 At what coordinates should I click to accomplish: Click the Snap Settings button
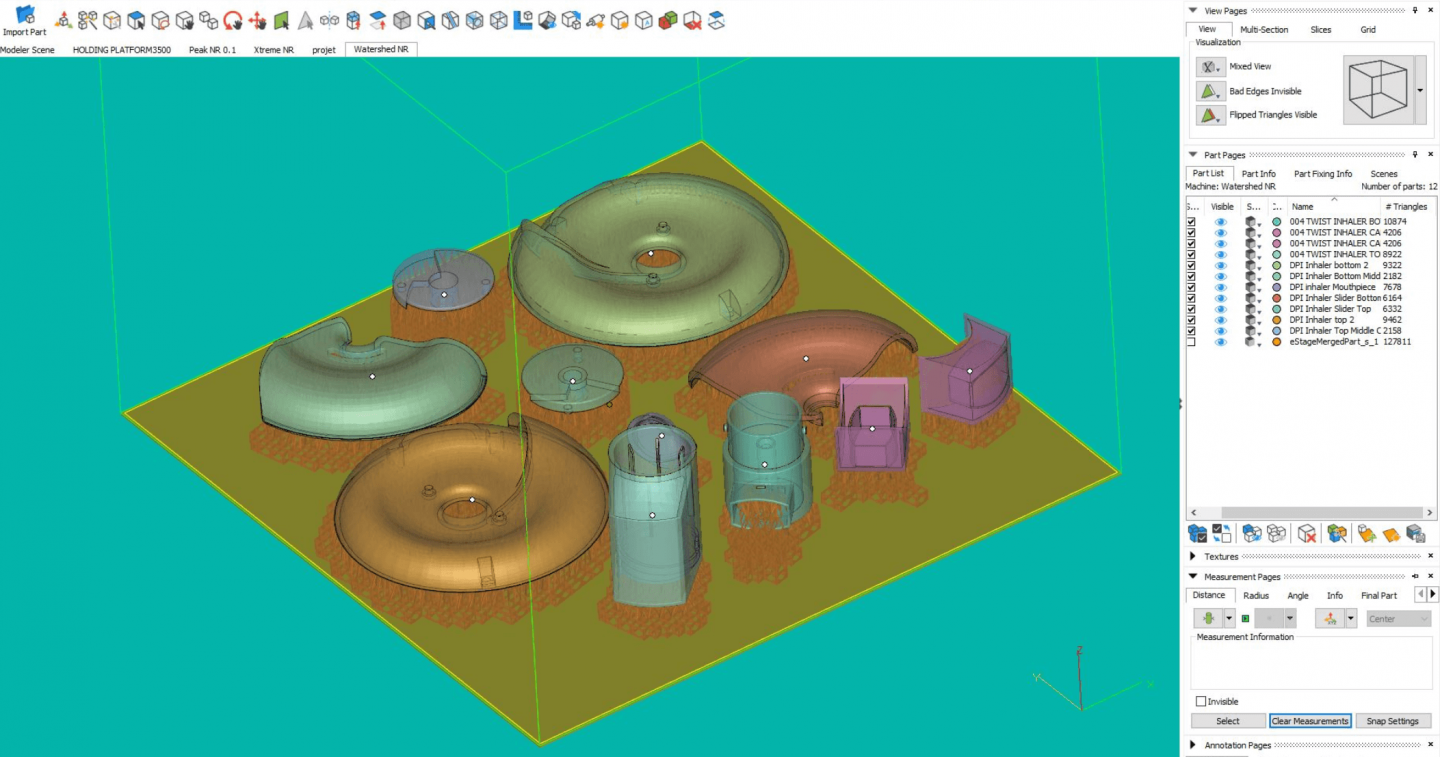click(x=1393, y=720)
